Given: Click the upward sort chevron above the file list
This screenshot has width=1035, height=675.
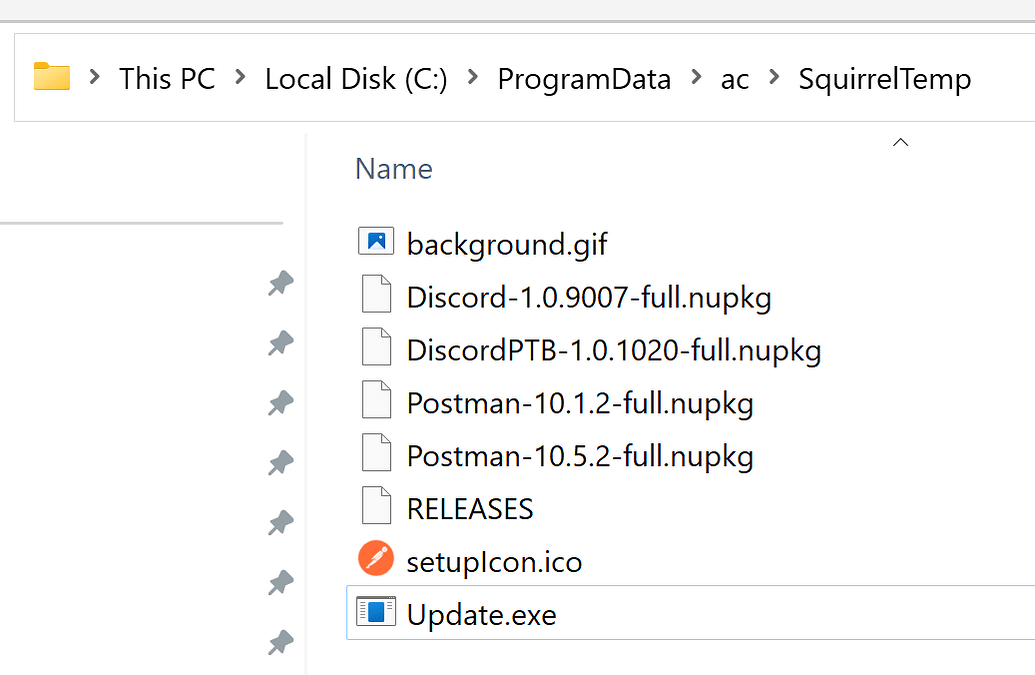Looking at the screenshot, I should coord(899,142).
